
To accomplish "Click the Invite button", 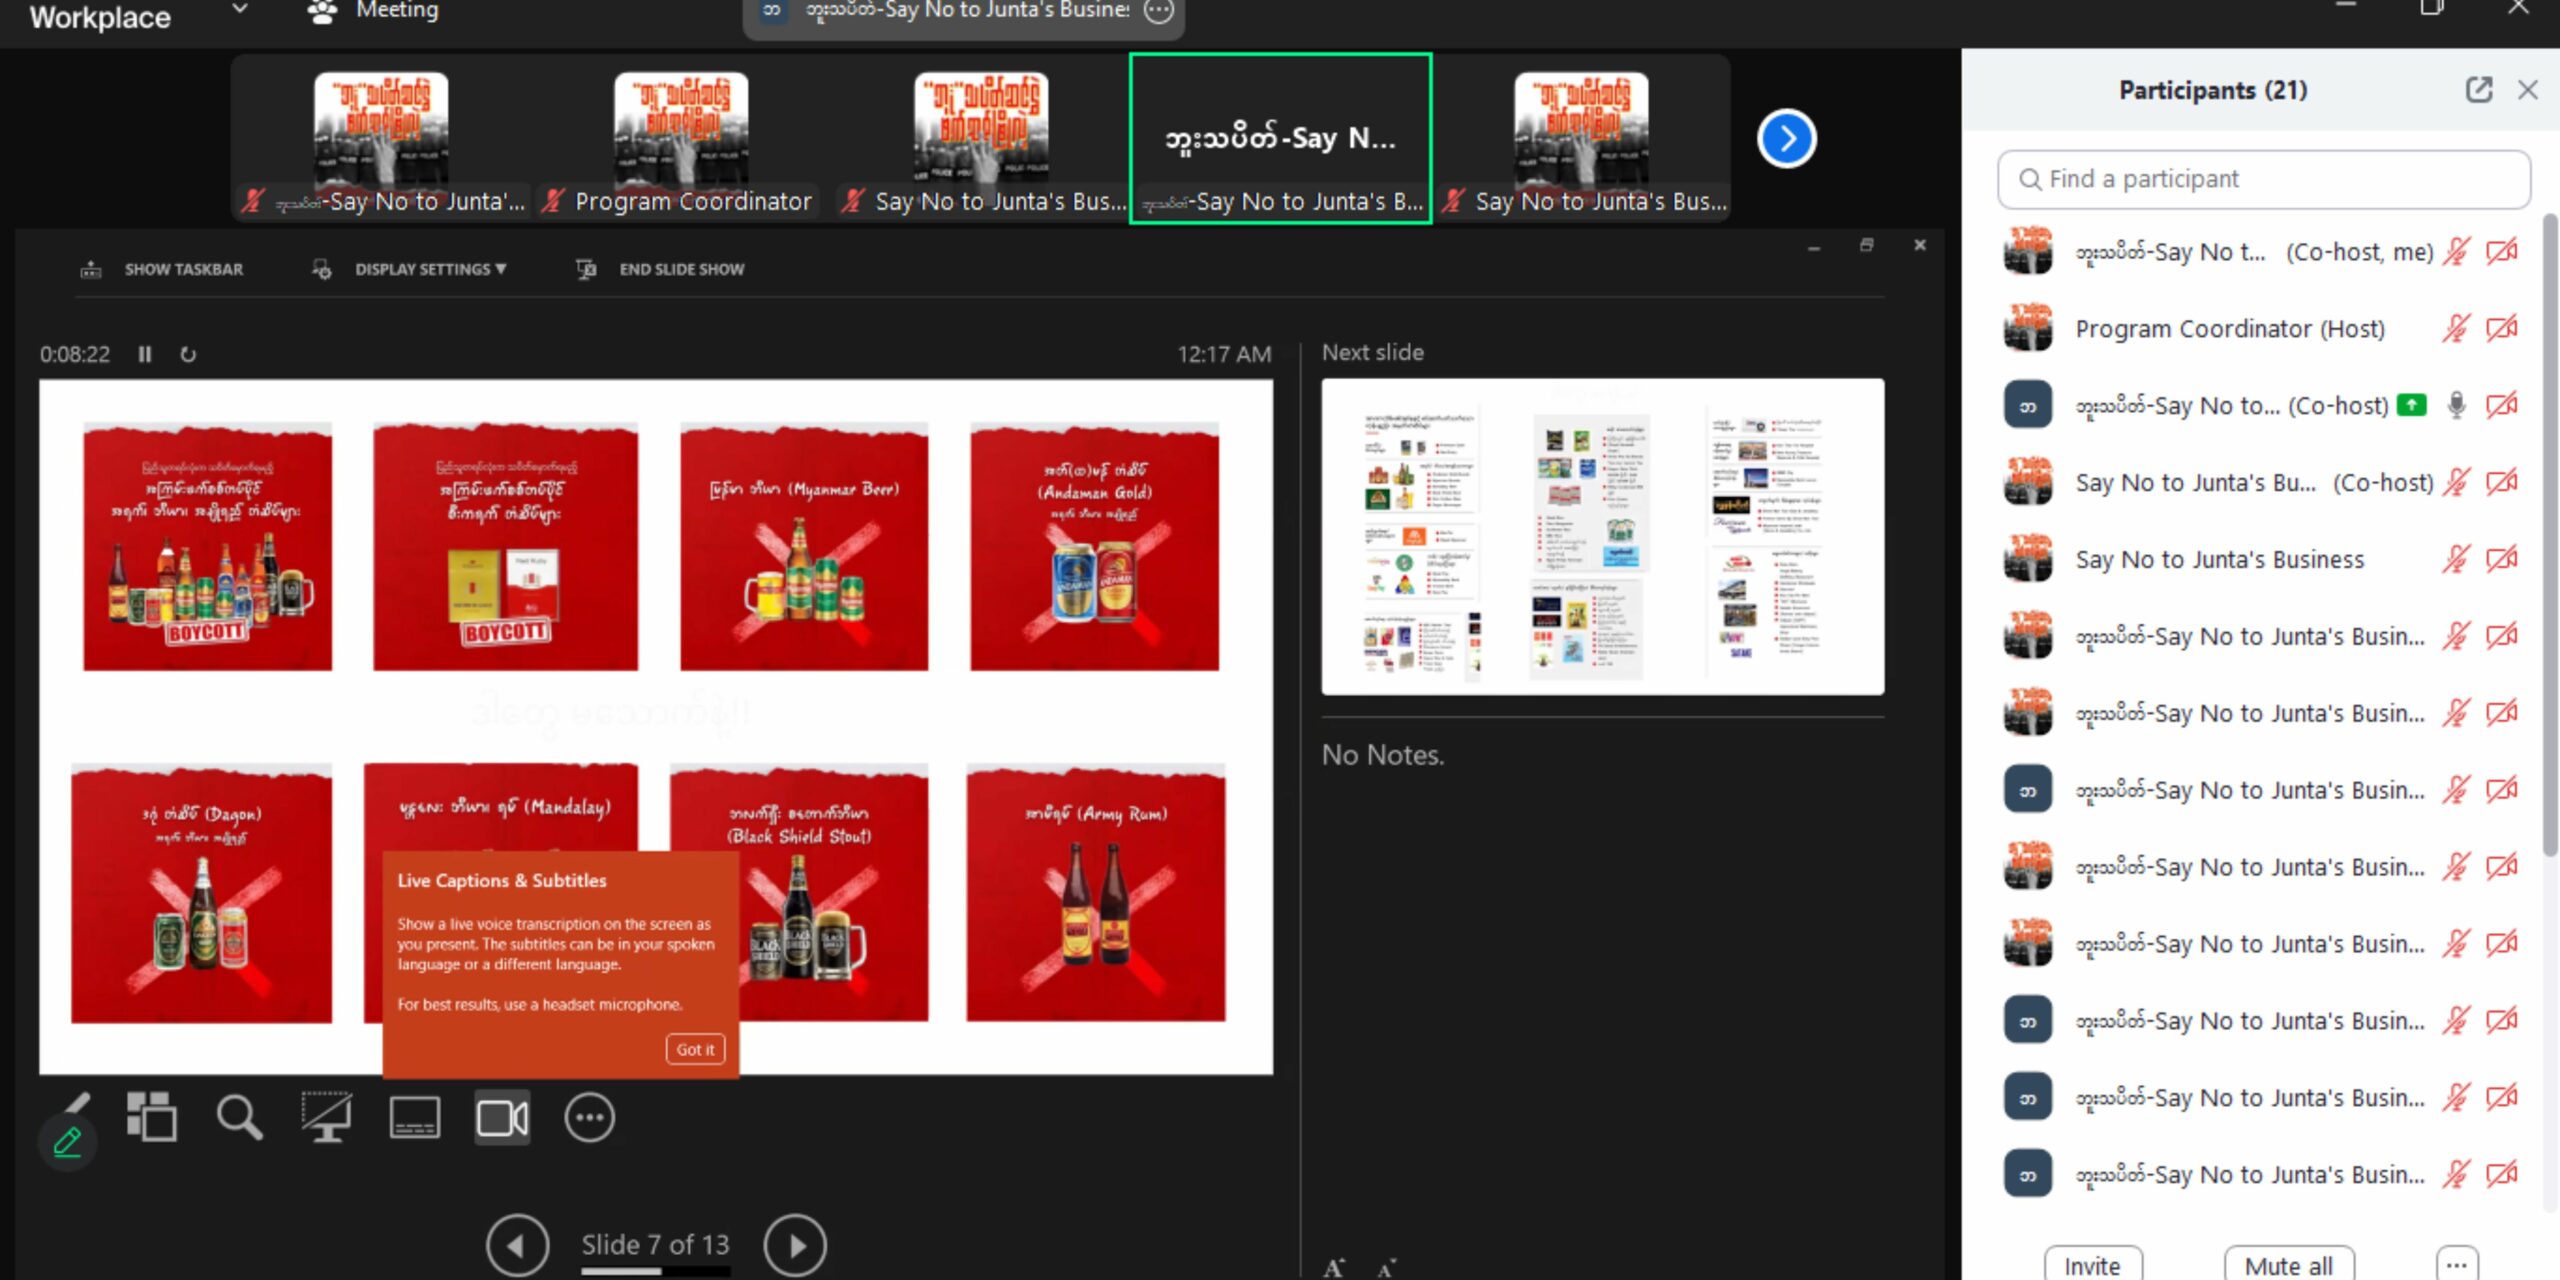I will [2093, 1264].
